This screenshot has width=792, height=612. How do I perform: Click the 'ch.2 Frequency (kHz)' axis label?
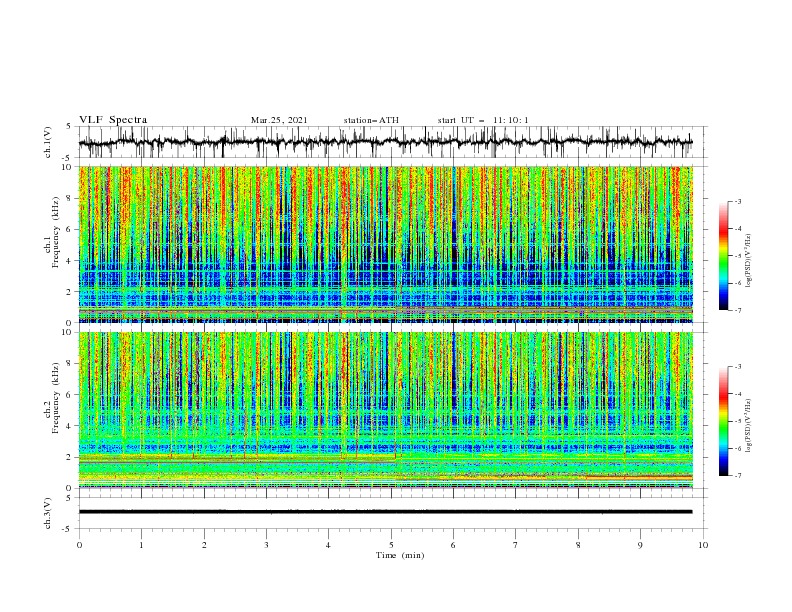(x=52, y=397)
